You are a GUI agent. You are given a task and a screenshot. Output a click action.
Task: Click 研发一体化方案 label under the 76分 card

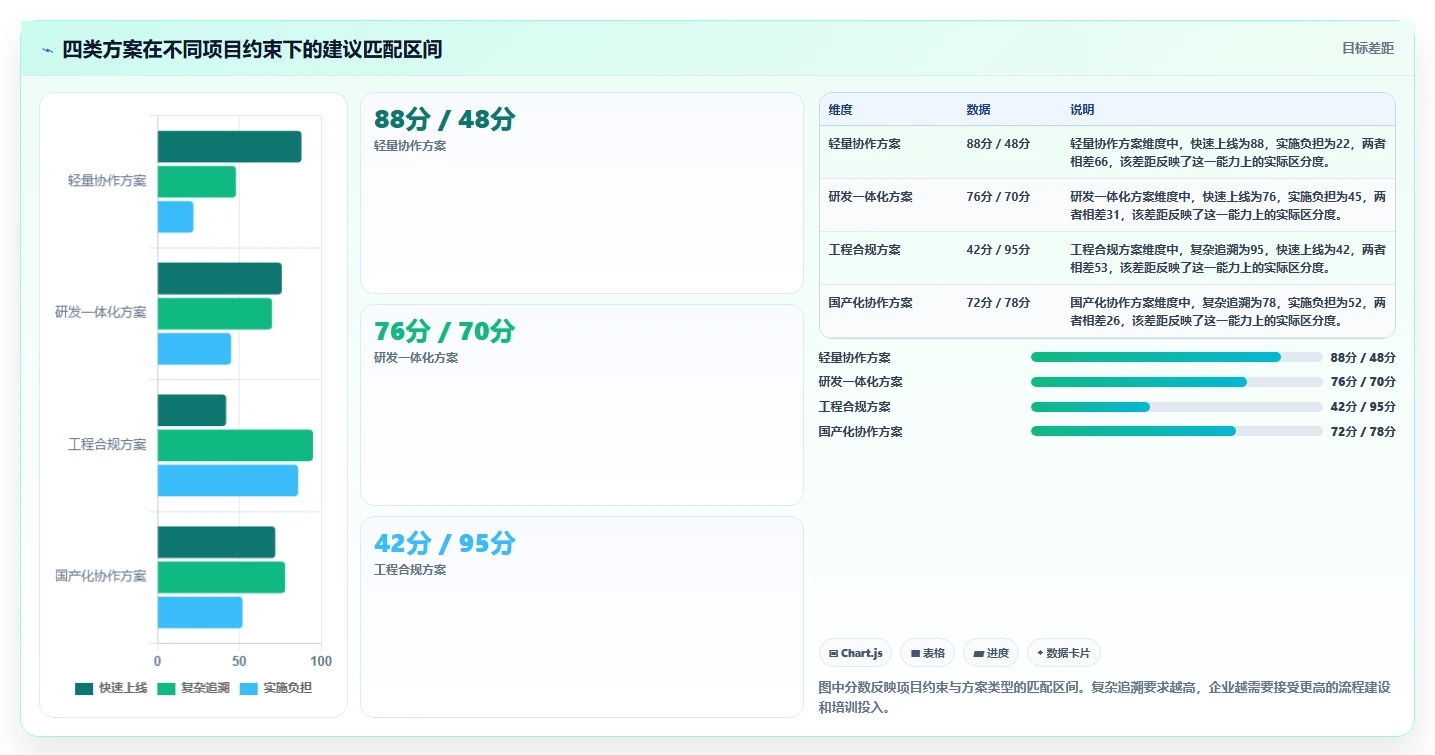pyautogui.click(x=416, y=358)
